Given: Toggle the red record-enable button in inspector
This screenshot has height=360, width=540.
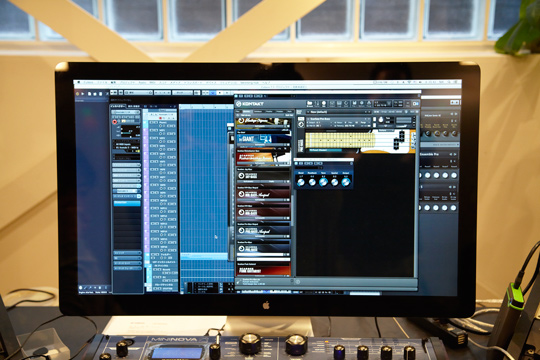Looking at the screenshot, I should coord(115,122).
